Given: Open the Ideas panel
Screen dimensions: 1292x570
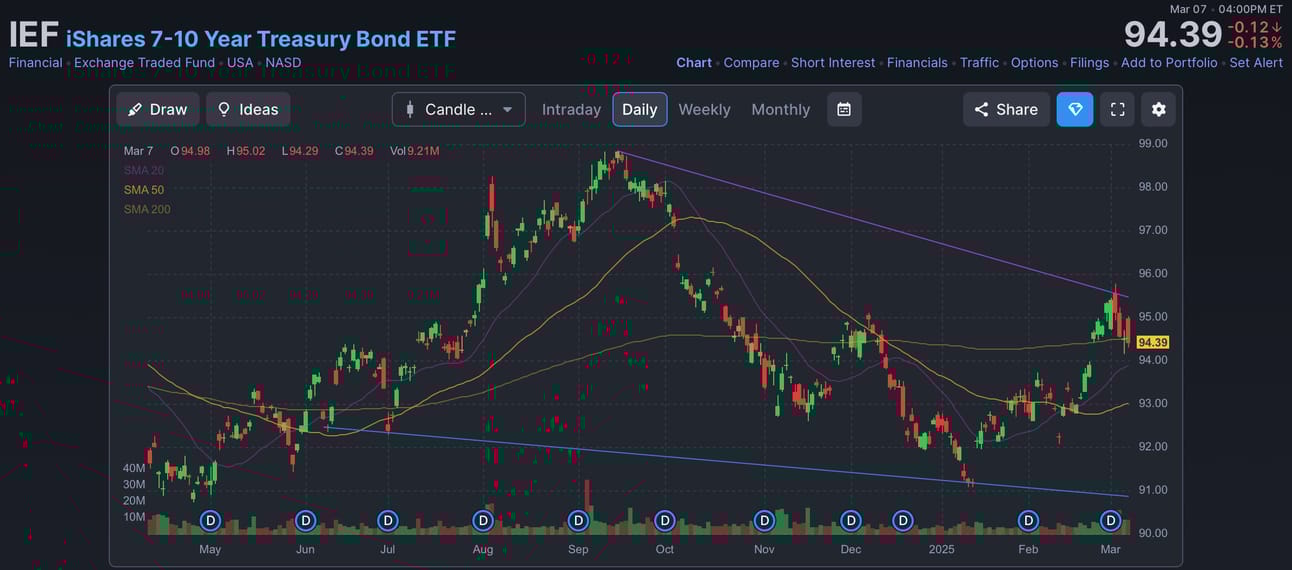Looking at the screenshot, I should 248,109.
